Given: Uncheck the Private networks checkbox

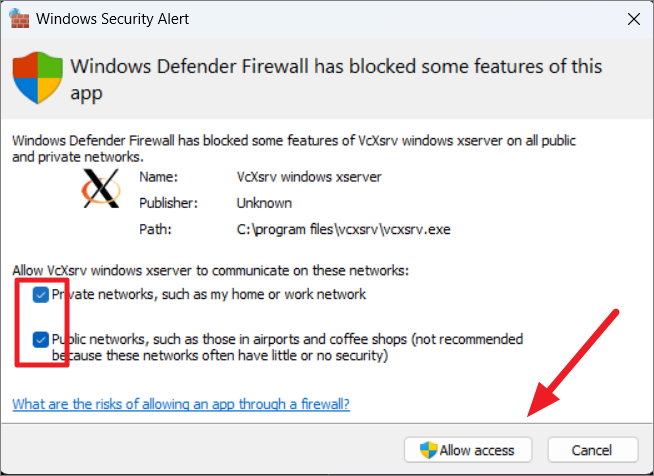Looking at the screenshot, I should click(40, 295).
